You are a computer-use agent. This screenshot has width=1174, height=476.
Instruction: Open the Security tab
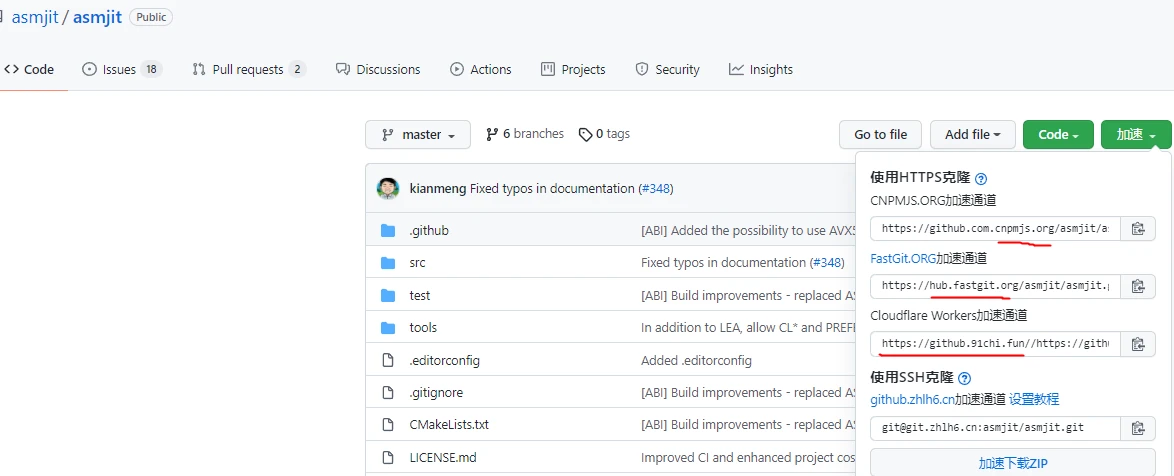[x=667, y=70]
